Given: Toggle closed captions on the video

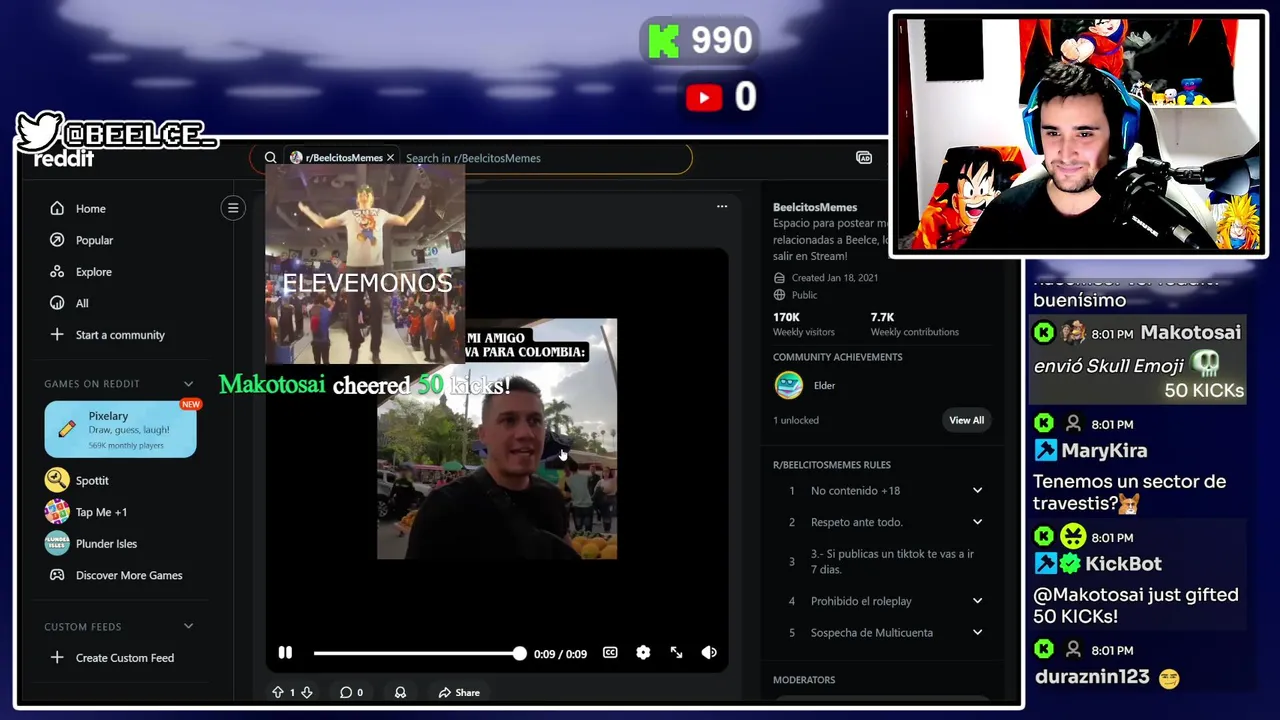Looking at the screenshot, I should point(610,653).
